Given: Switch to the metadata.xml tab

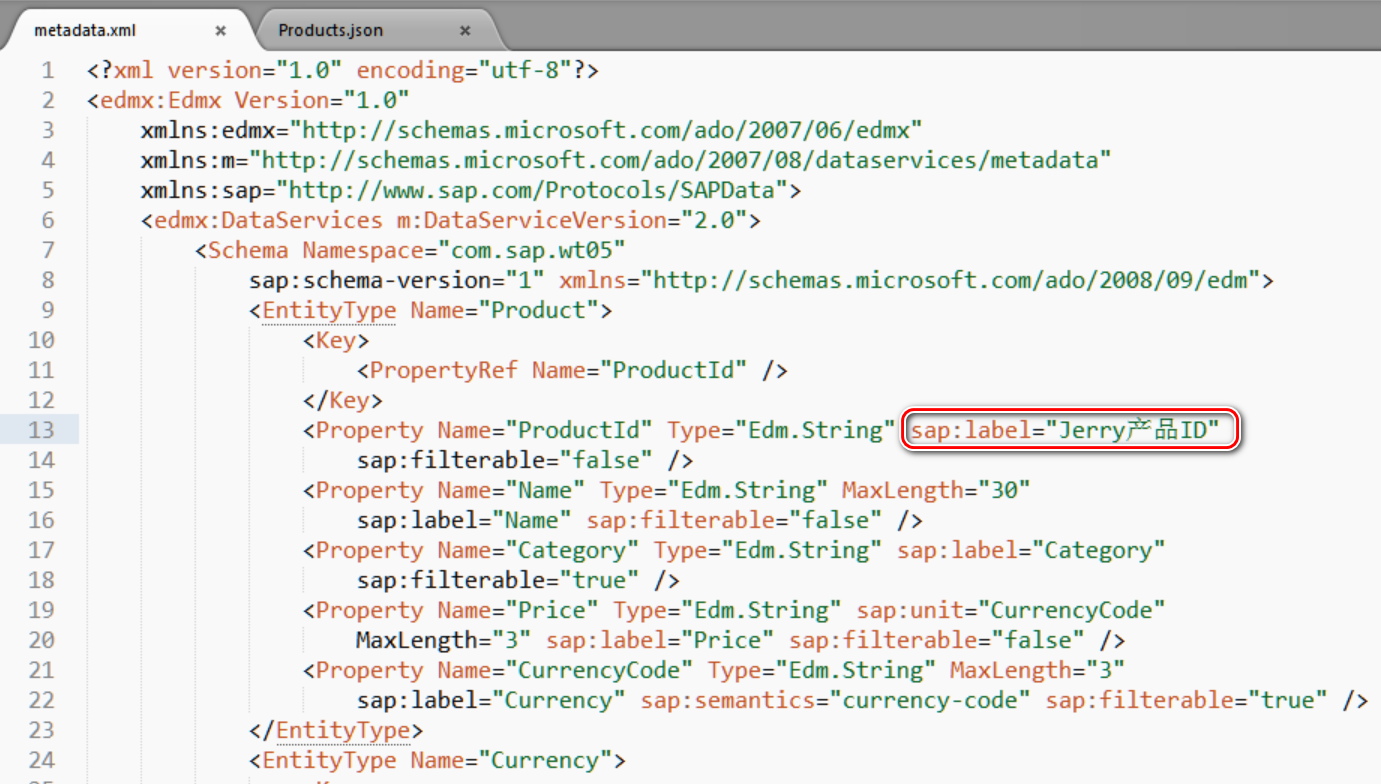Looking at the screenshot, I should coord(85,30).
